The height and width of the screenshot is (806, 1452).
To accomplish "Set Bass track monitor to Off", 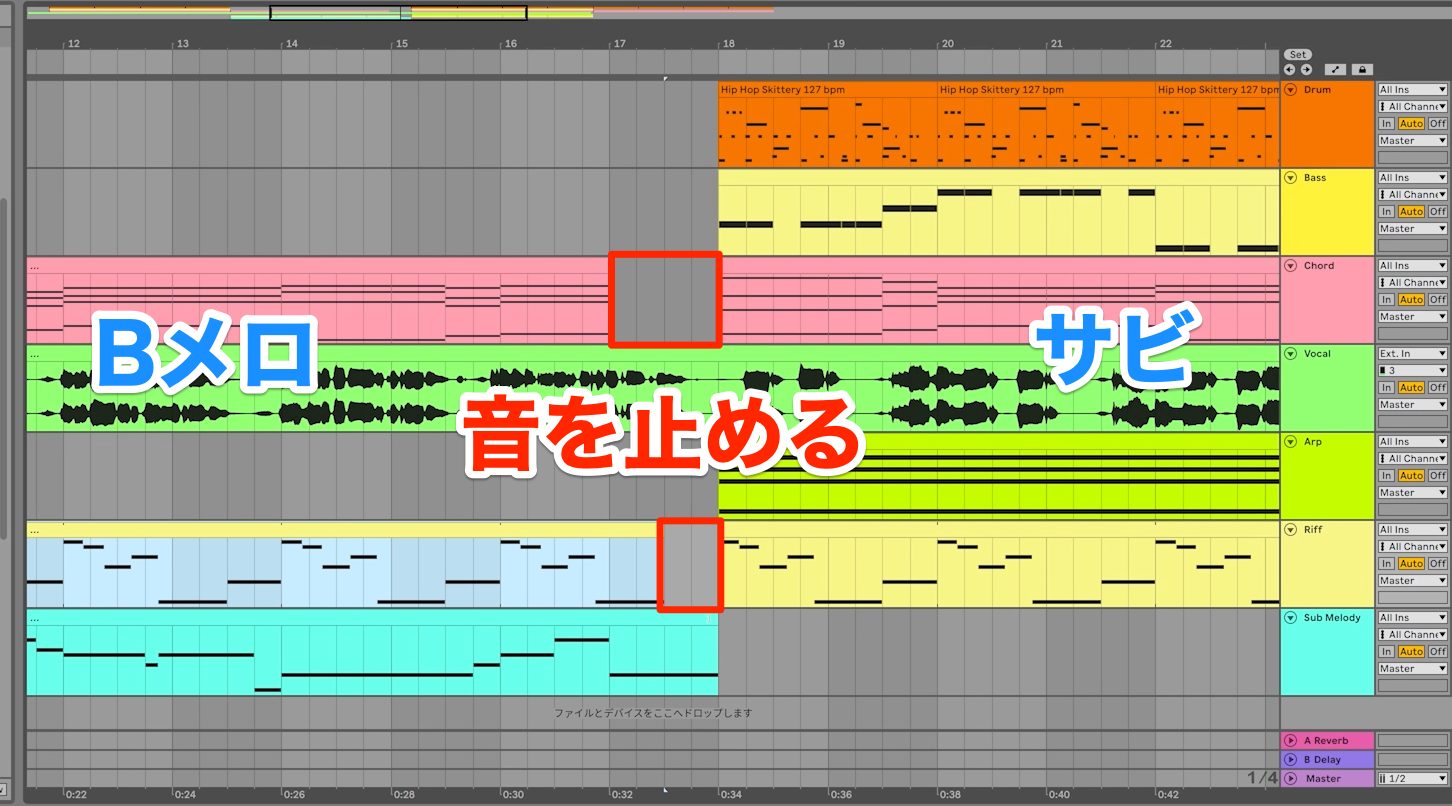I will click(1437, 212).
